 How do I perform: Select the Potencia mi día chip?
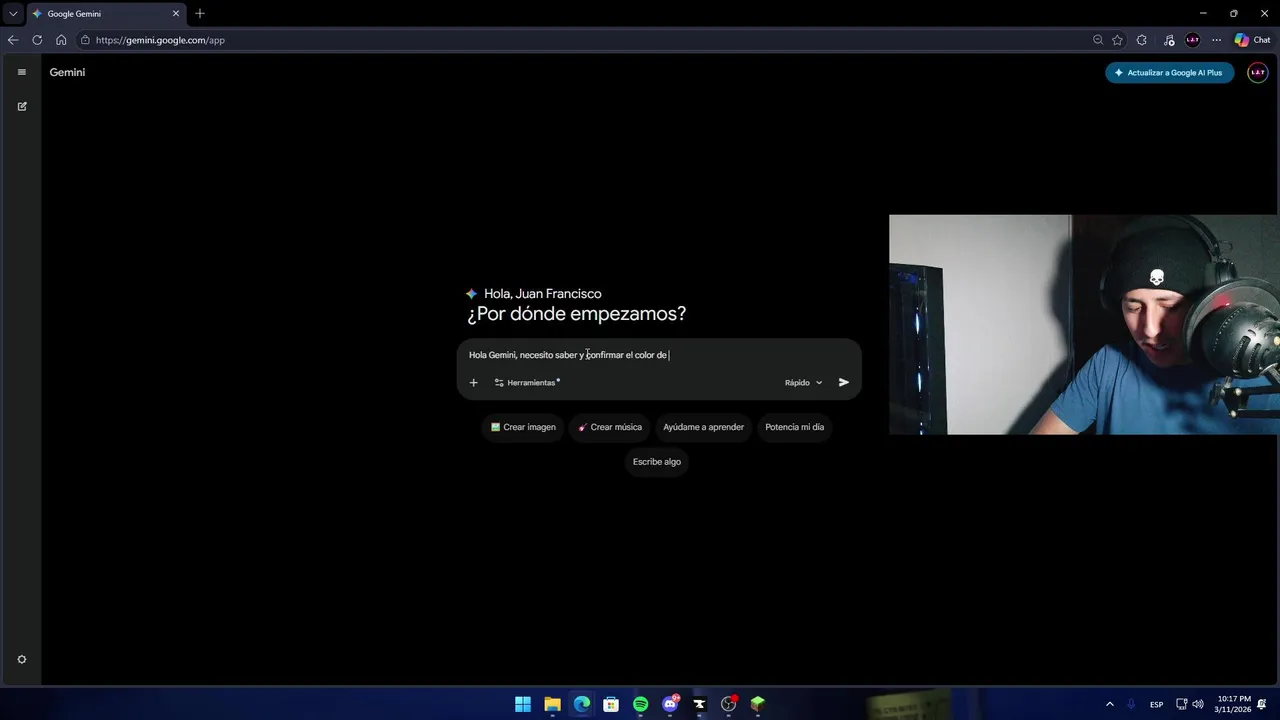pyautogui.click(x=795, y=427)
